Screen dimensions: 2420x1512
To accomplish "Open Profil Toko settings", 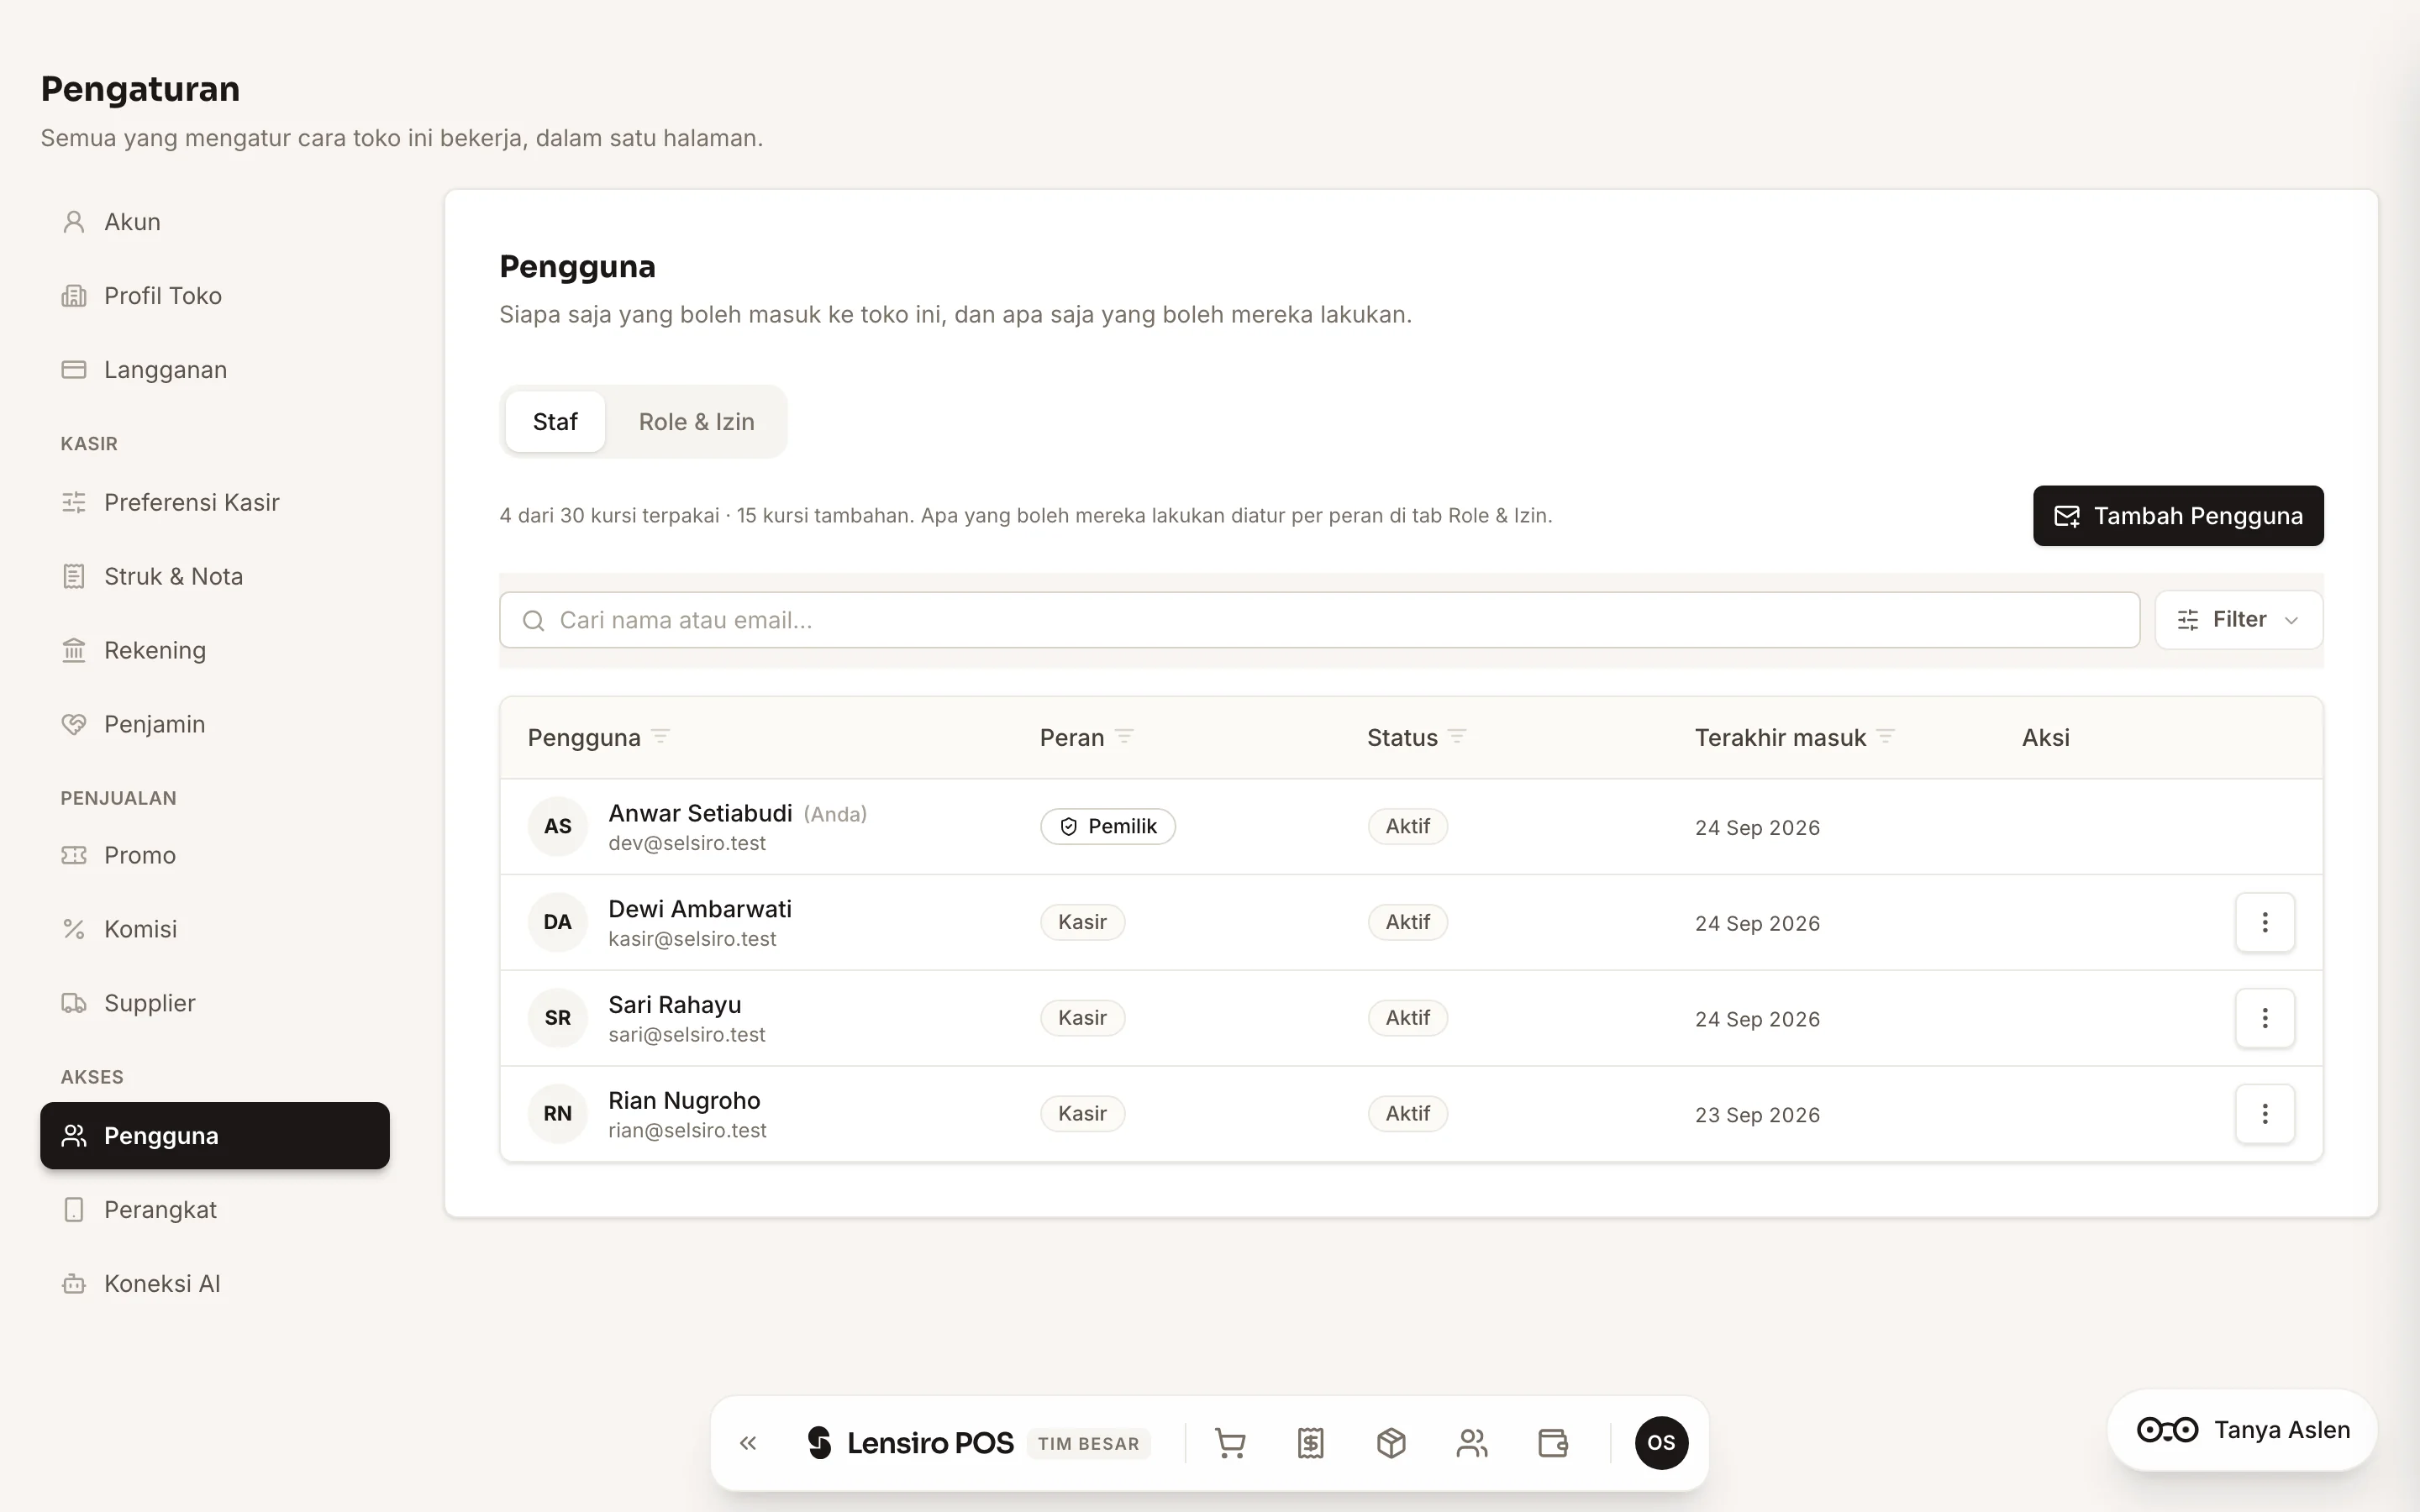I will coord(215,296).
